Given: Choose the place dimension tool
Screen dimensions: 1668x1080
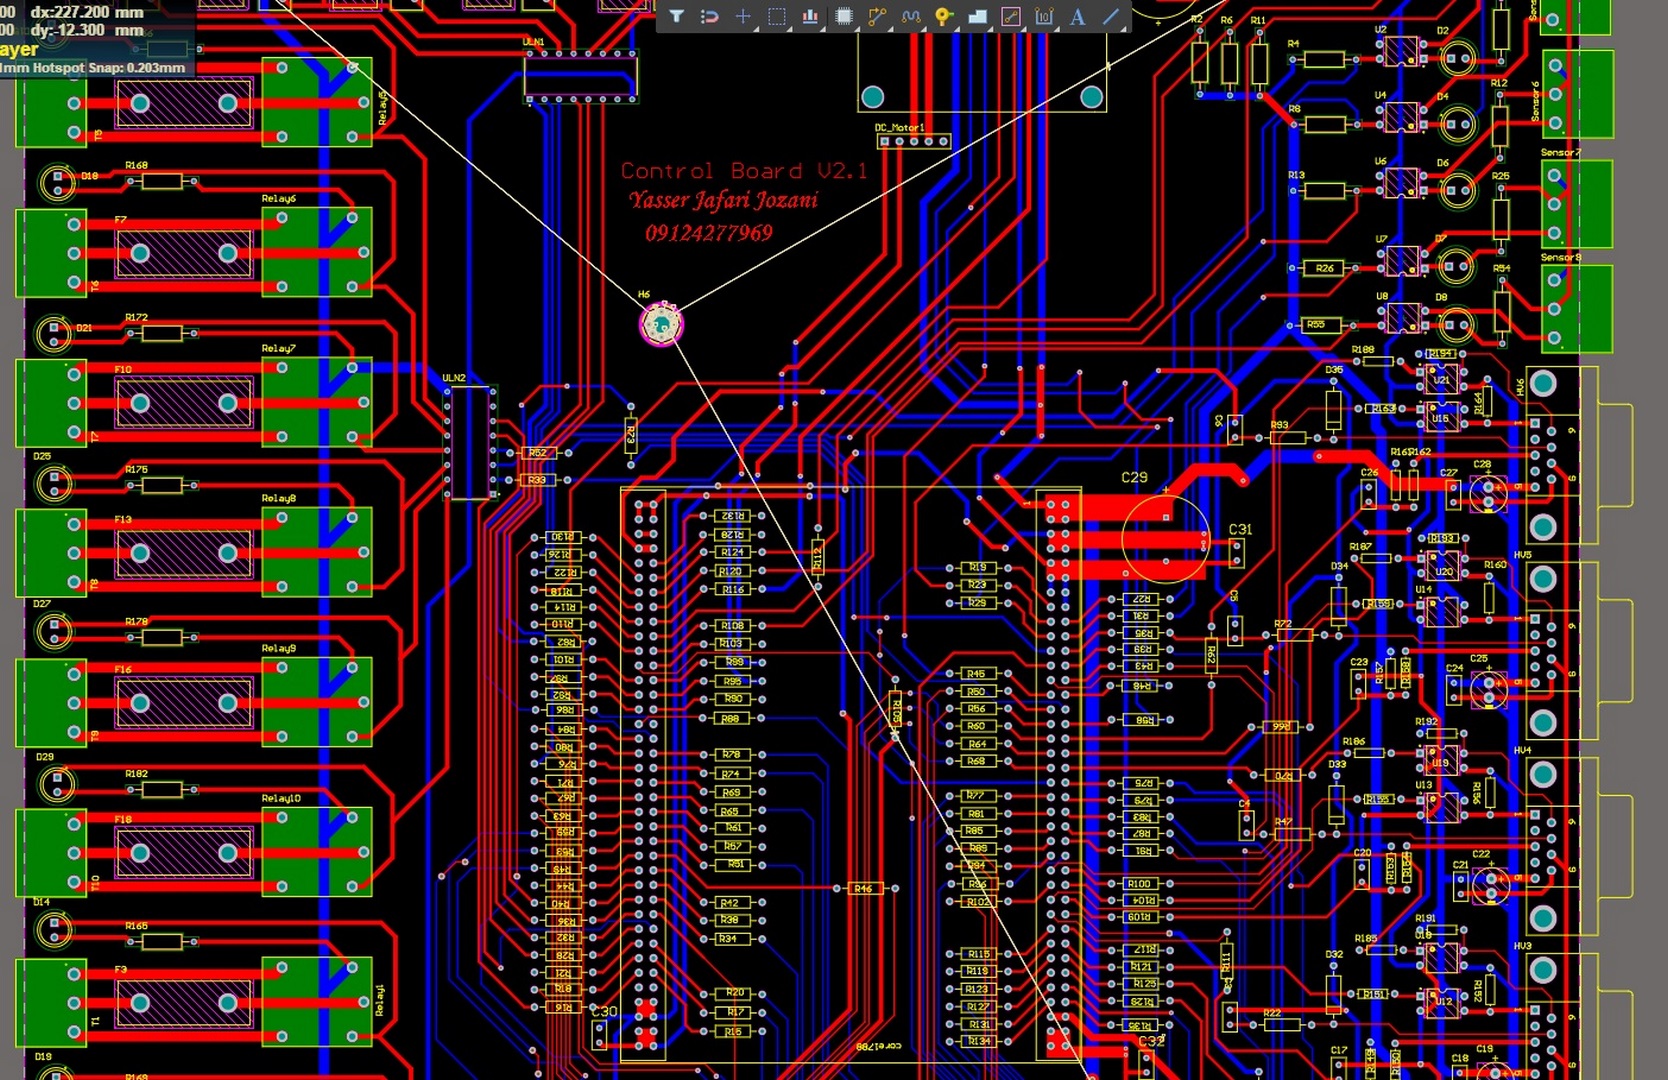Looking at the screenshot, I should [x=1044, y=16].
